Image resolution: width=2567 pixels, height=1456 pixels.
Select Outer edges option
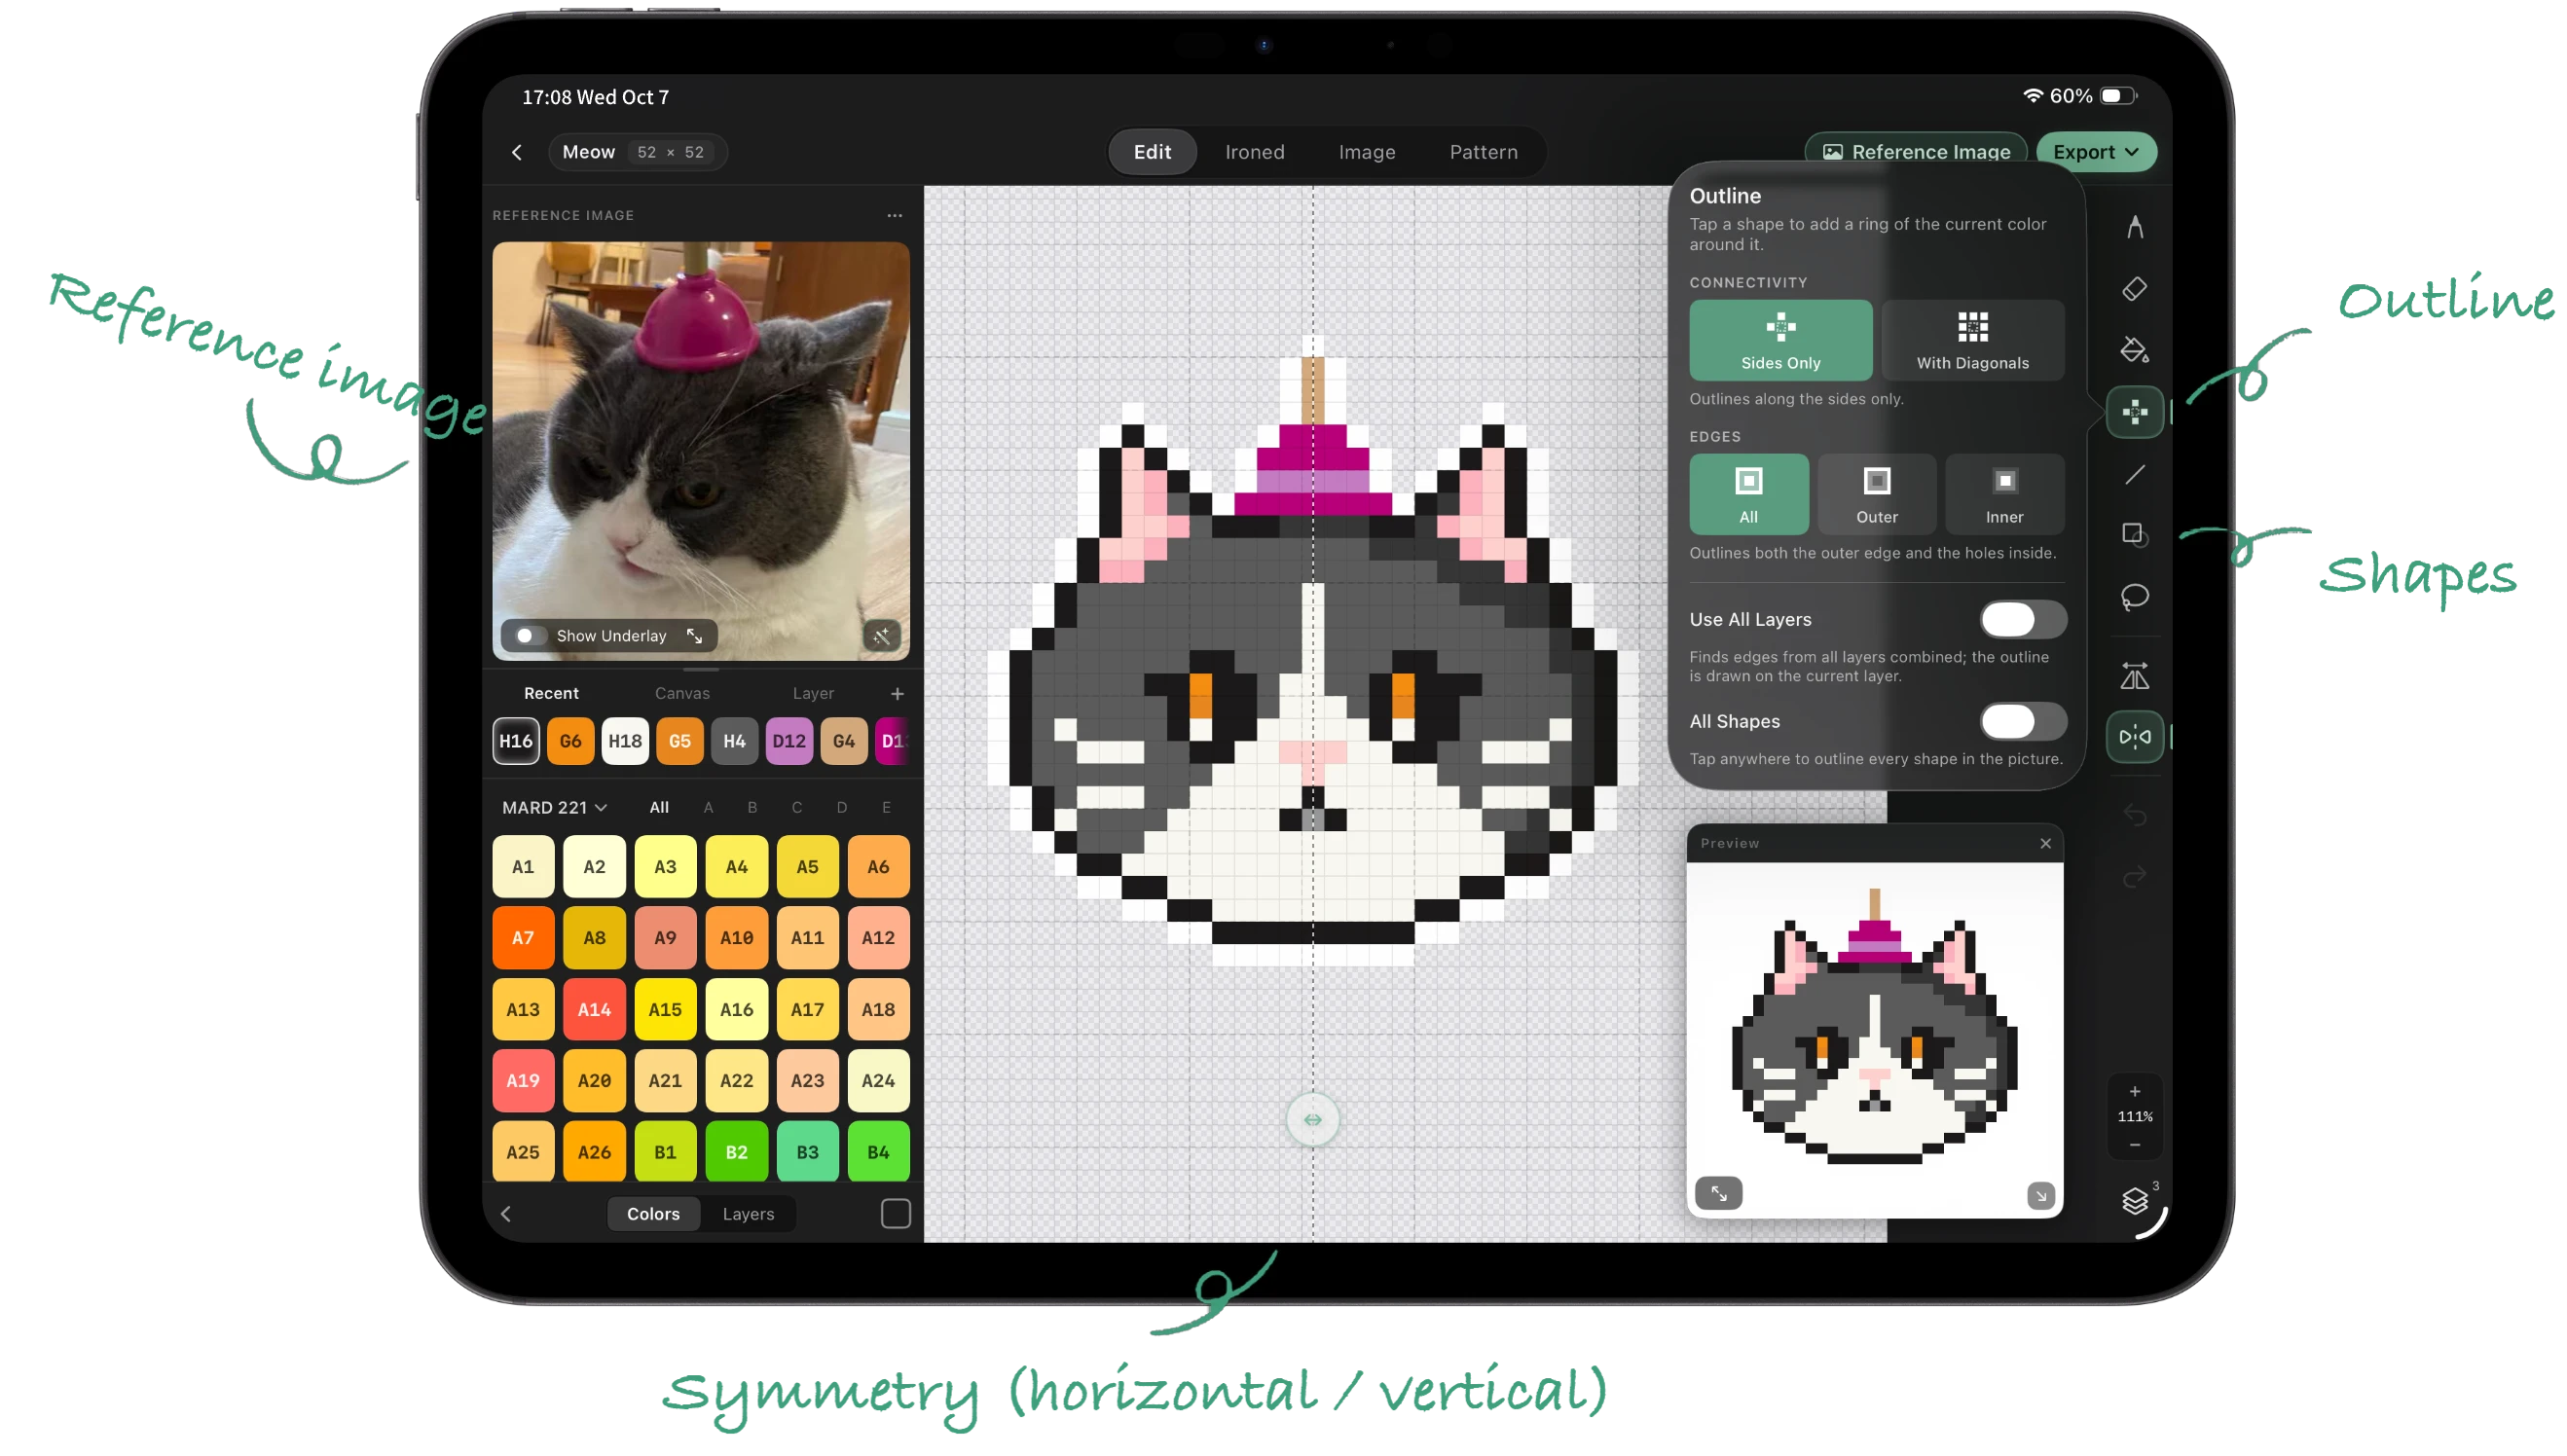(1876, 495)
